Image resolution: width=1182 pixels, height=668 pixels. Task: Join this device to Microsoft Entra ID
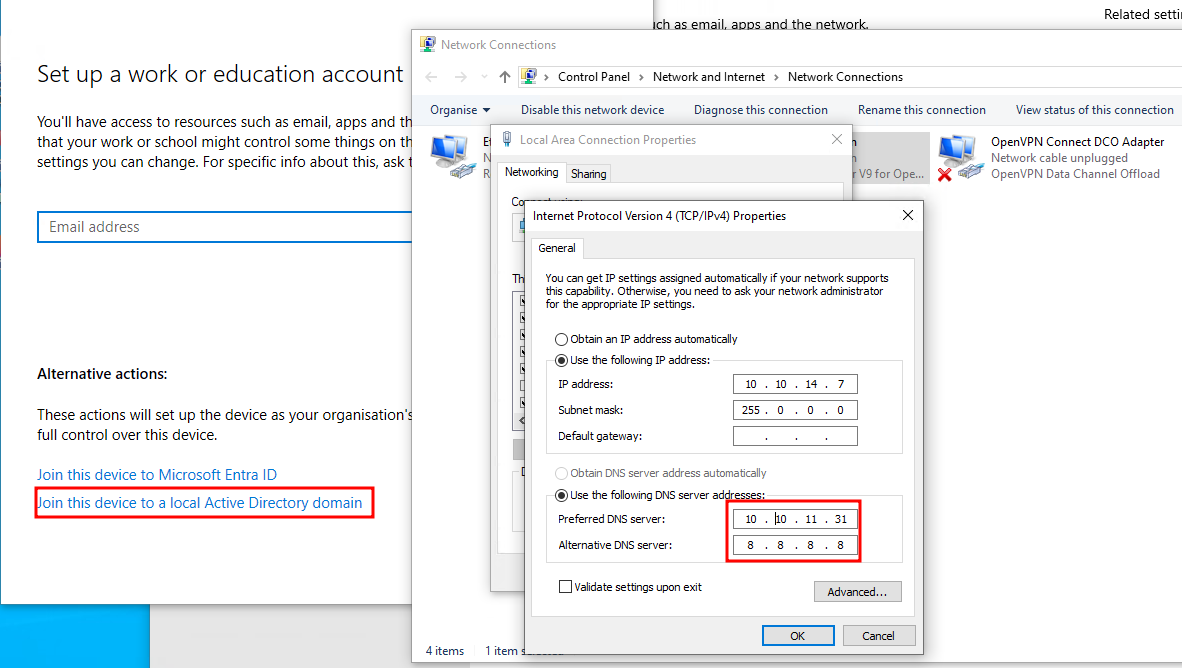tap(157, 475)
